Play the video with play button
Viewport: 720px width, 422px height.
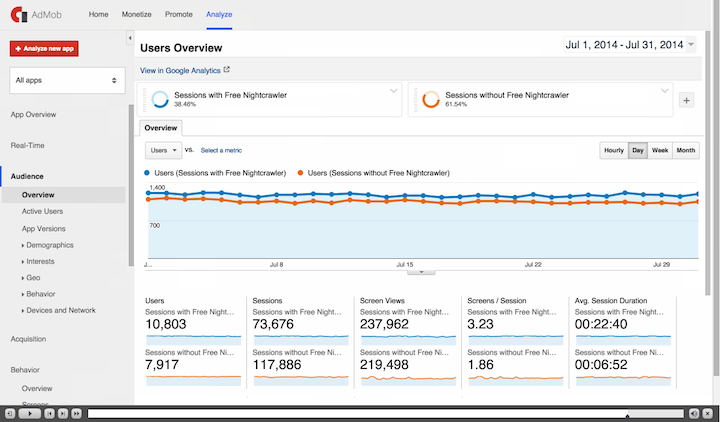30,414
